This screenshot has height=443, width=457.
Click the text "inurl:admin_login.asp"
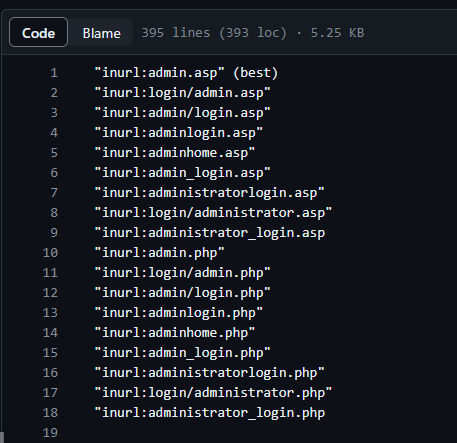coord(182,173)
